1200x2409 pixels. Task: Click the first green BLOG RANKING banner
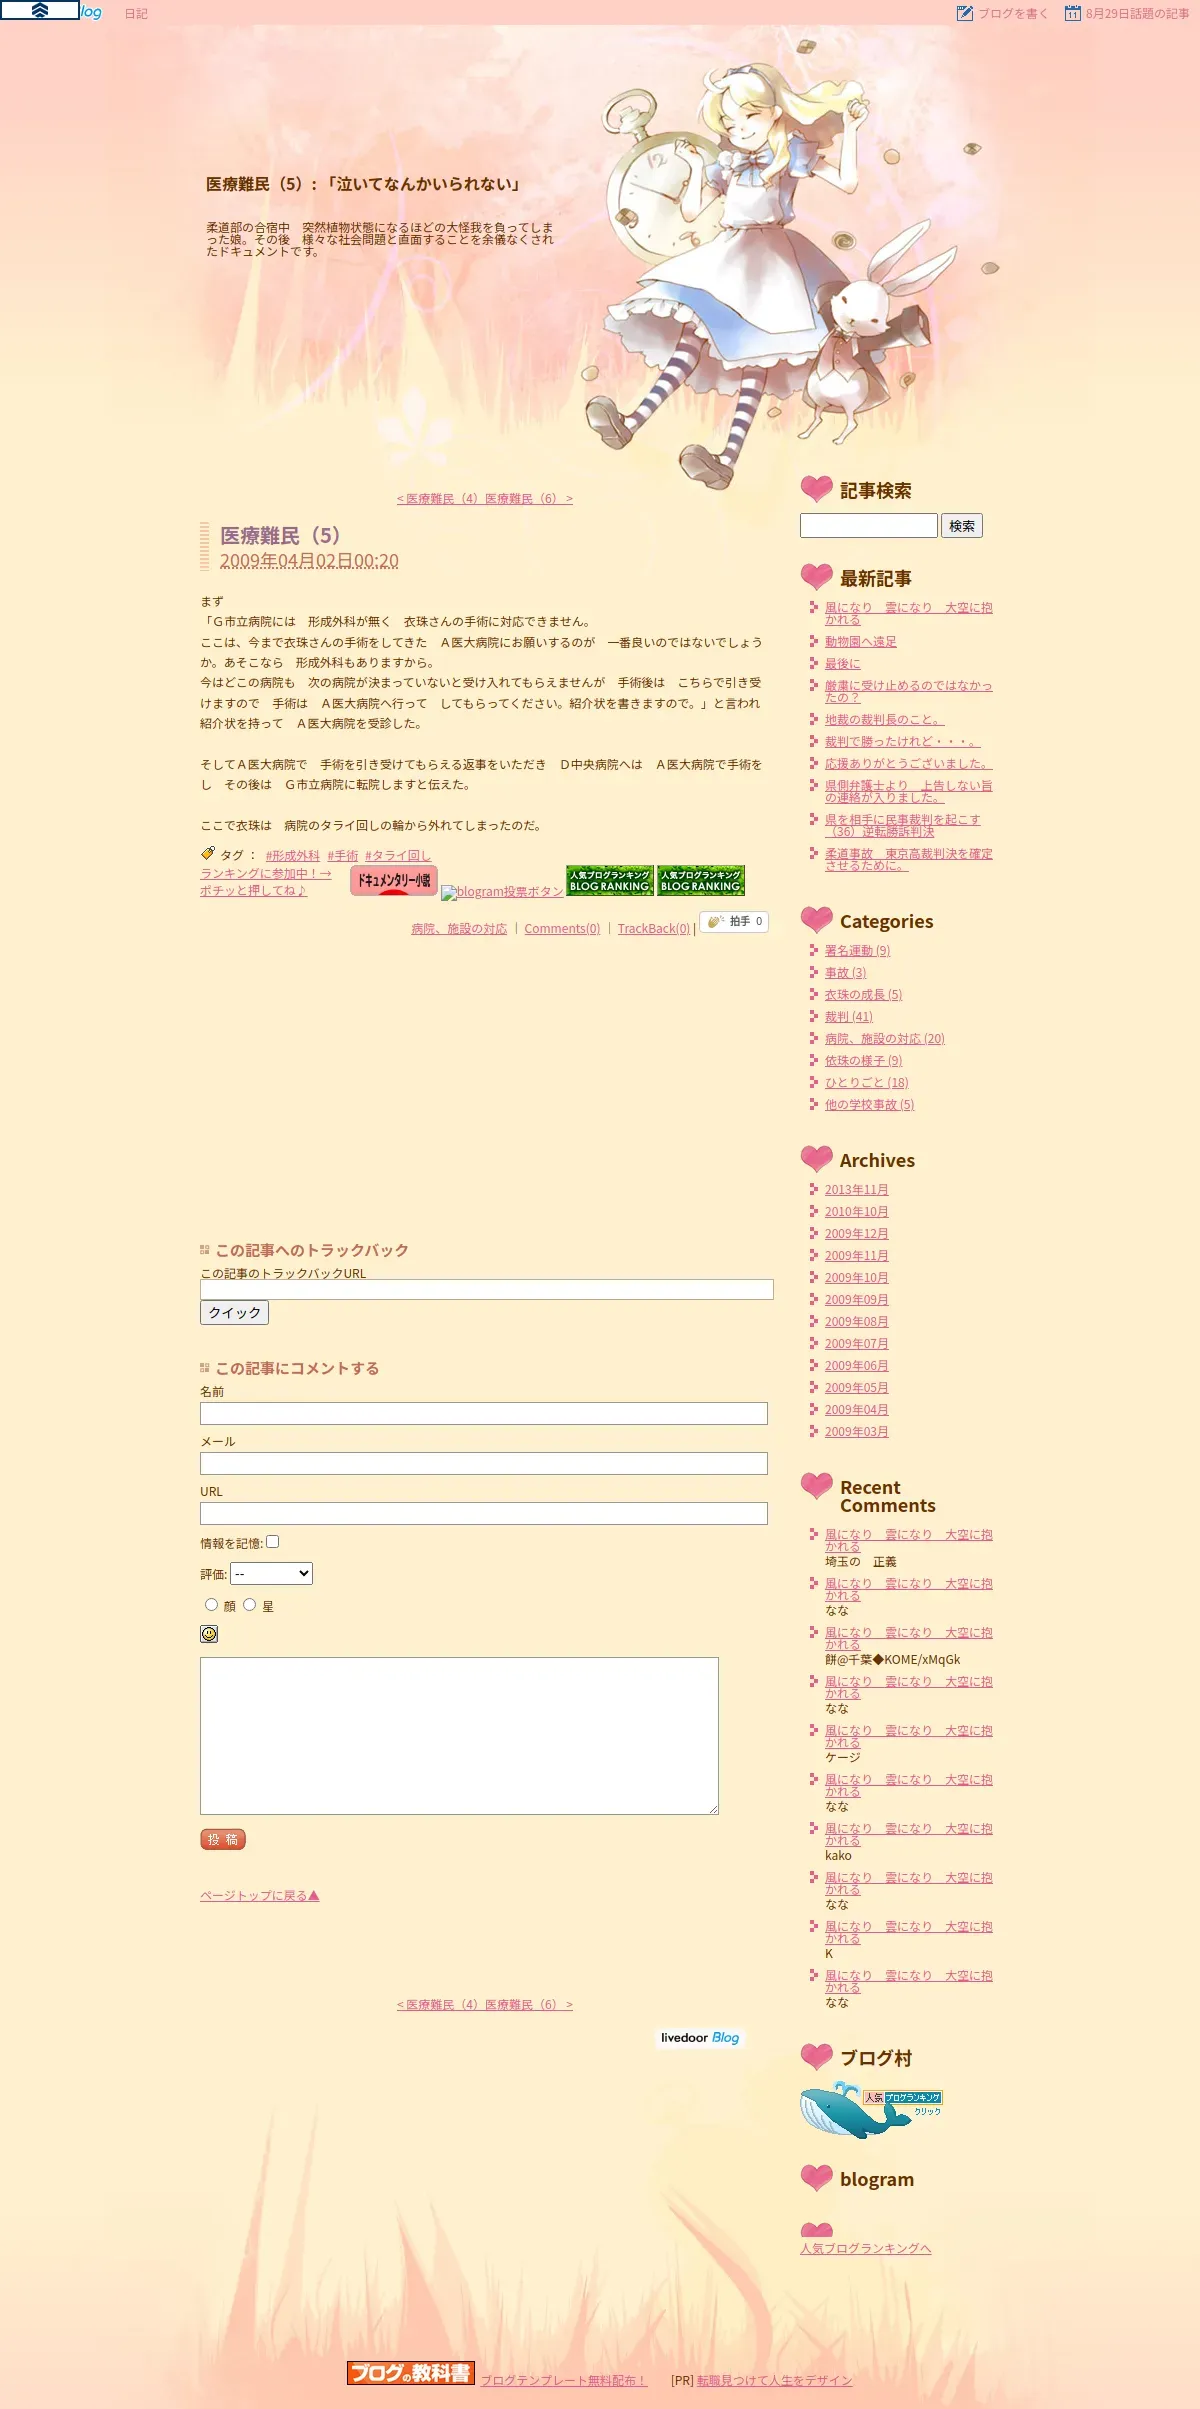[610, 880]
